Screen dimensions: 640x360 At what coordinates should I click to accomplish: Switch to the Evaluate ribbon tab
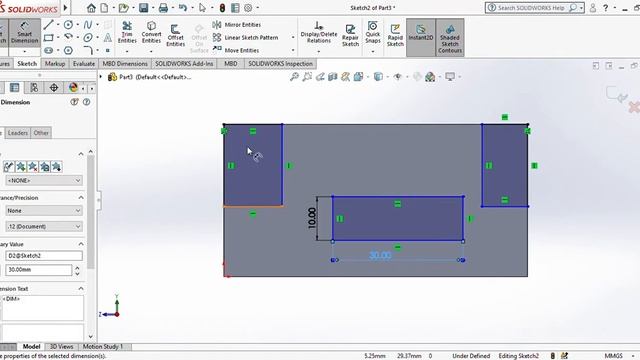point(84,64)
